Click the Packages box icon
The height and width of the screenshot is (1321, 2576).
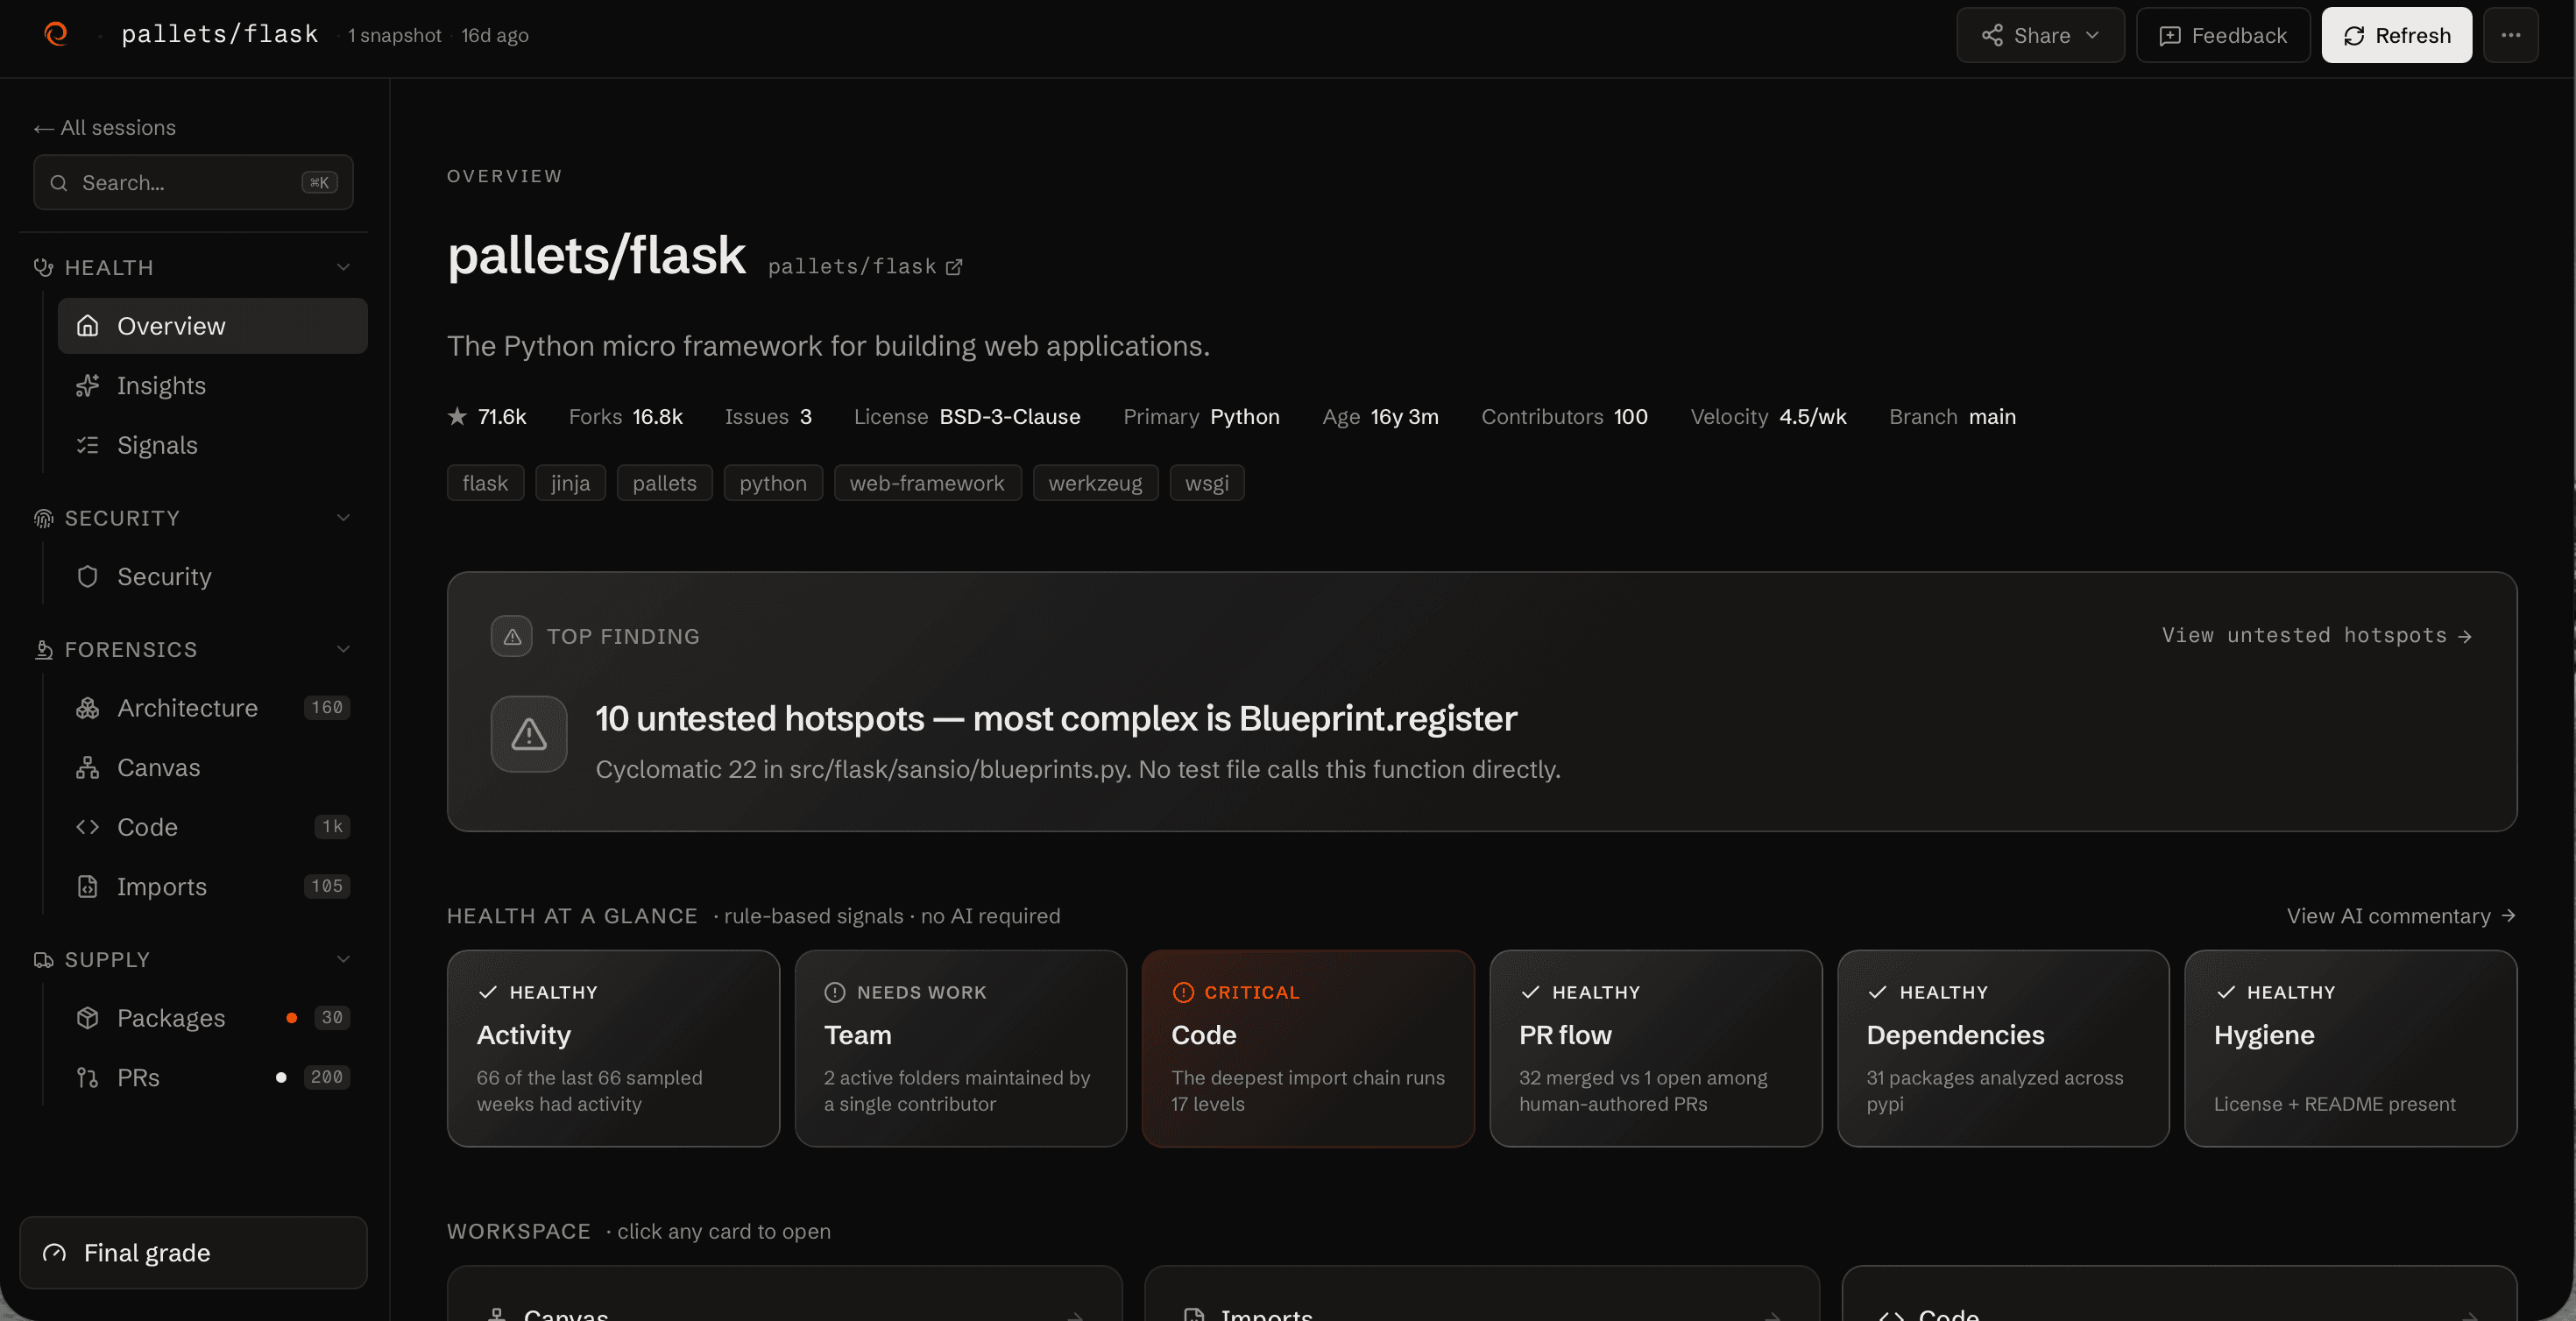(88, 1017)
